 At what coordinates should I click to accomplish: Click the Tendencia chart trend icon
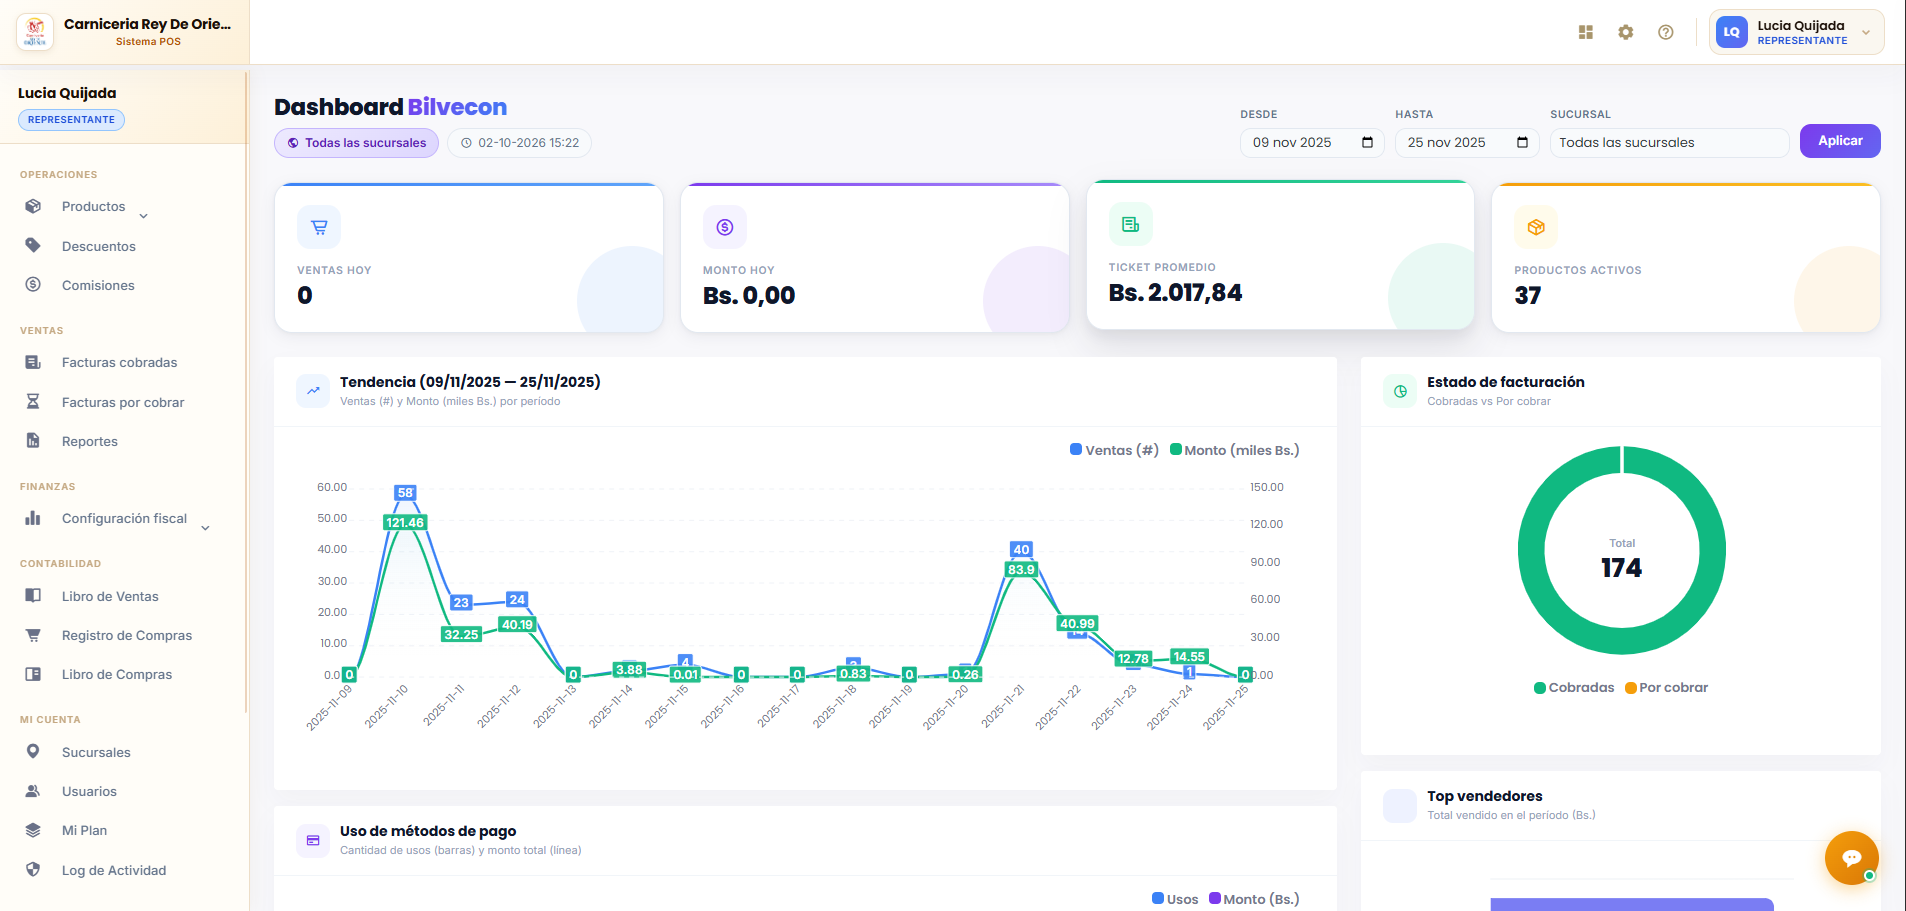pos(313,390)
